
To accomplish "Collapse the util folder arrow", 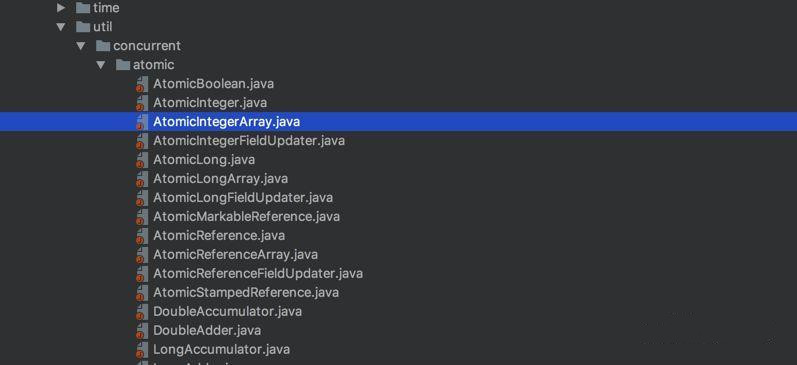I will click(61, 27).
